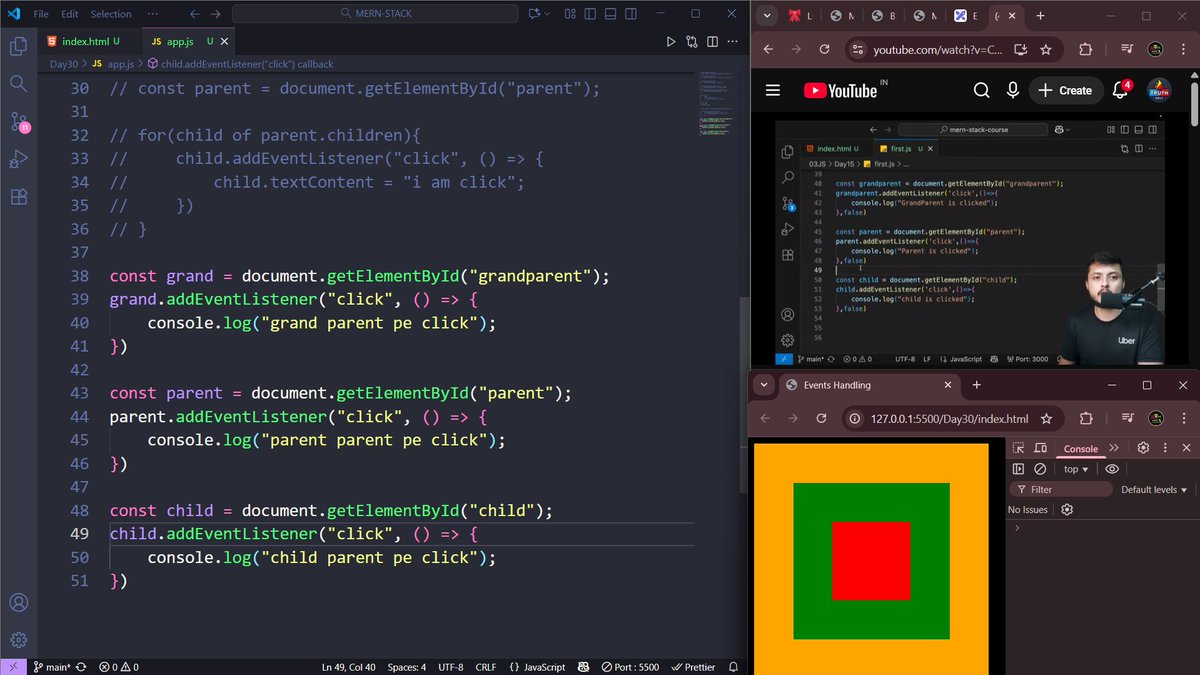This screenshot has width=1200, height=675.
Task: Open tab search dropdown in Events Handling window
Action: pos(765,385)
